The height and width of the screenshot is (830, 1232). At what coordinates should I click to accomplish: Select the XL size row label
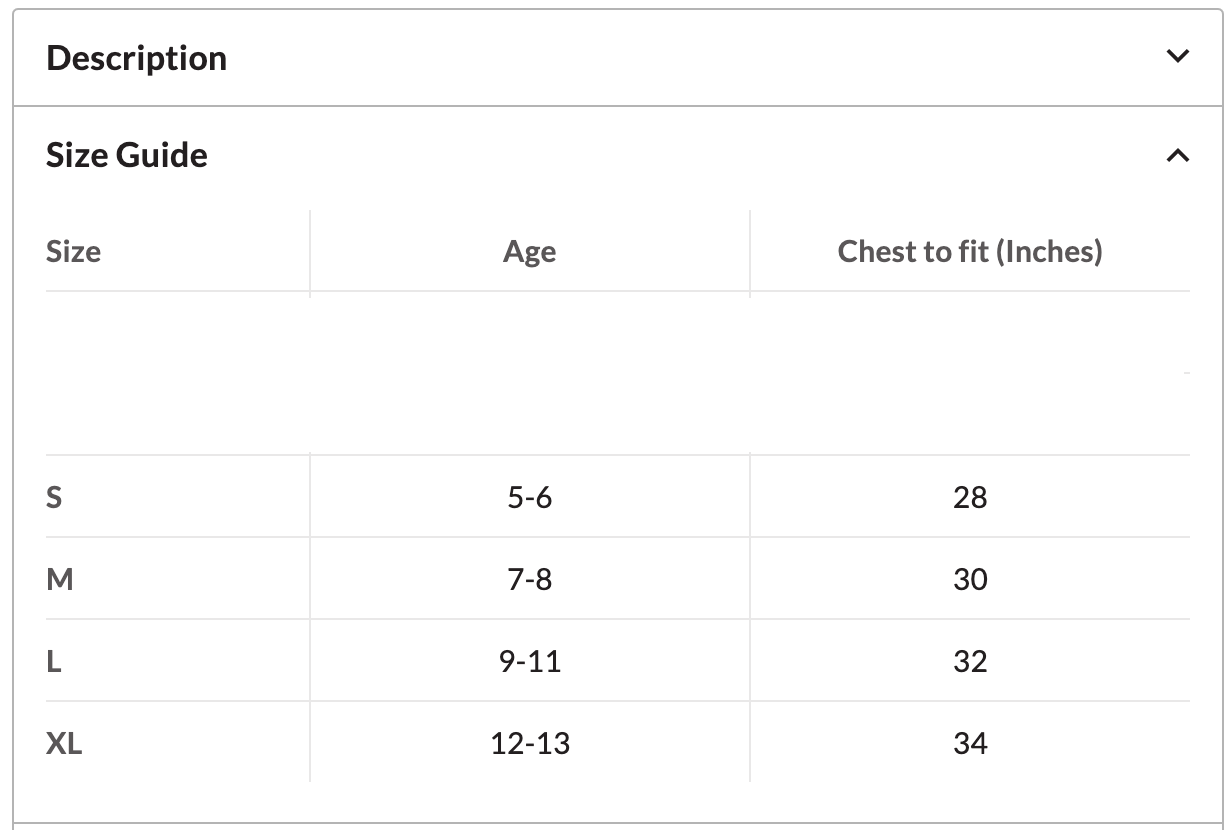(64, 743)
